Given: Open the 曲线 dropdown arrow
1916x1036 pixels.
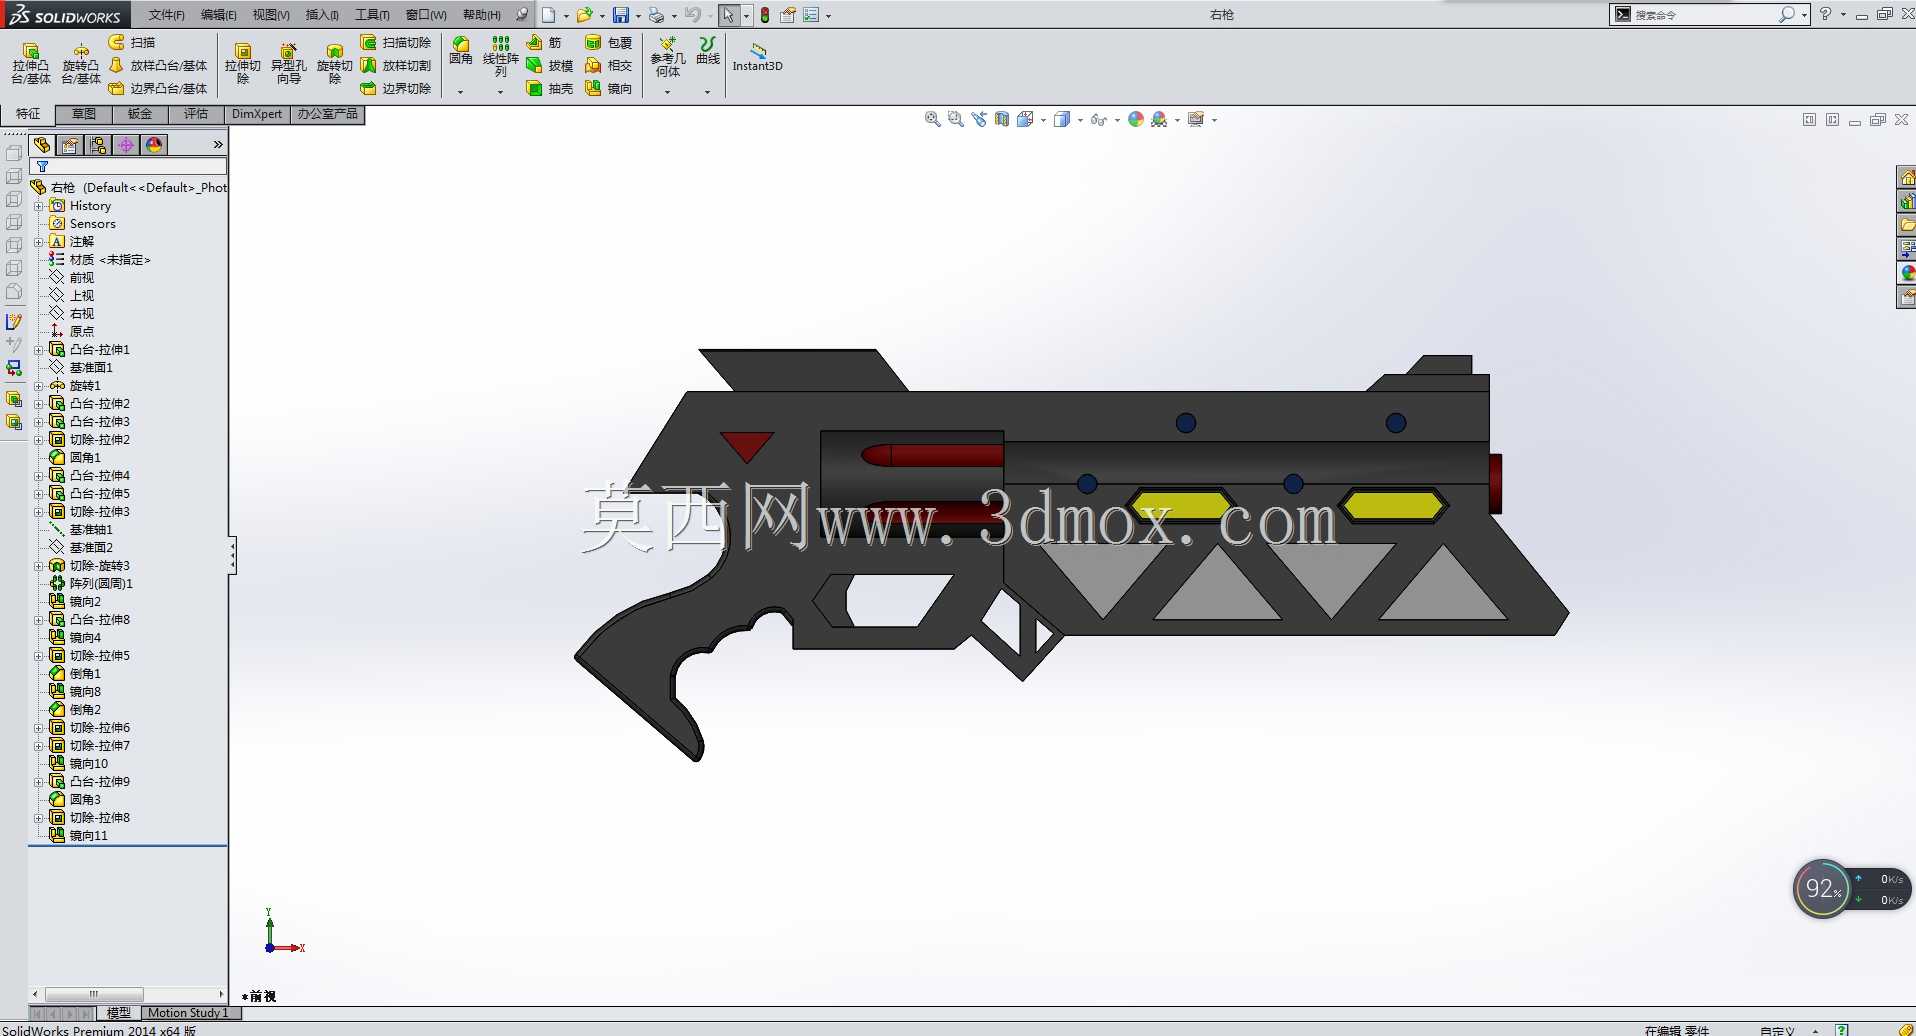Looking at the screenshot, I should [708, 92].
